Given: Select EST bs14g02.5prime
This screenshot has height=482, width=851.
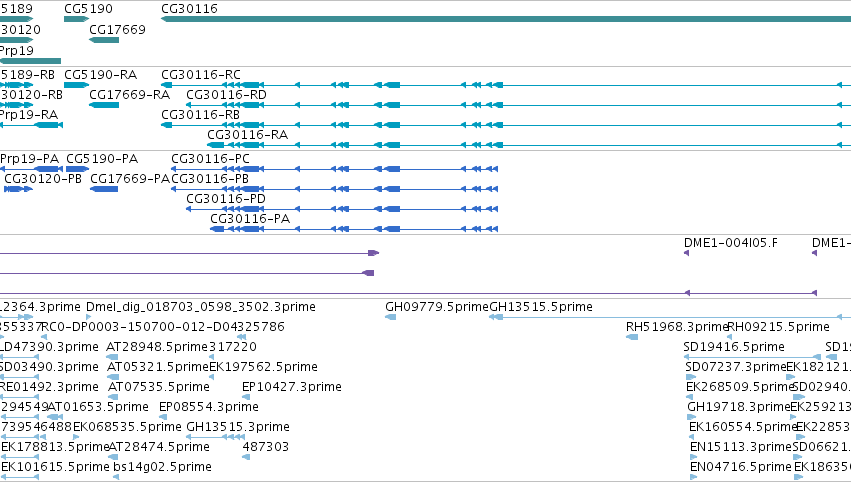Looking at the screenshot, I should [x=116, y=477].
